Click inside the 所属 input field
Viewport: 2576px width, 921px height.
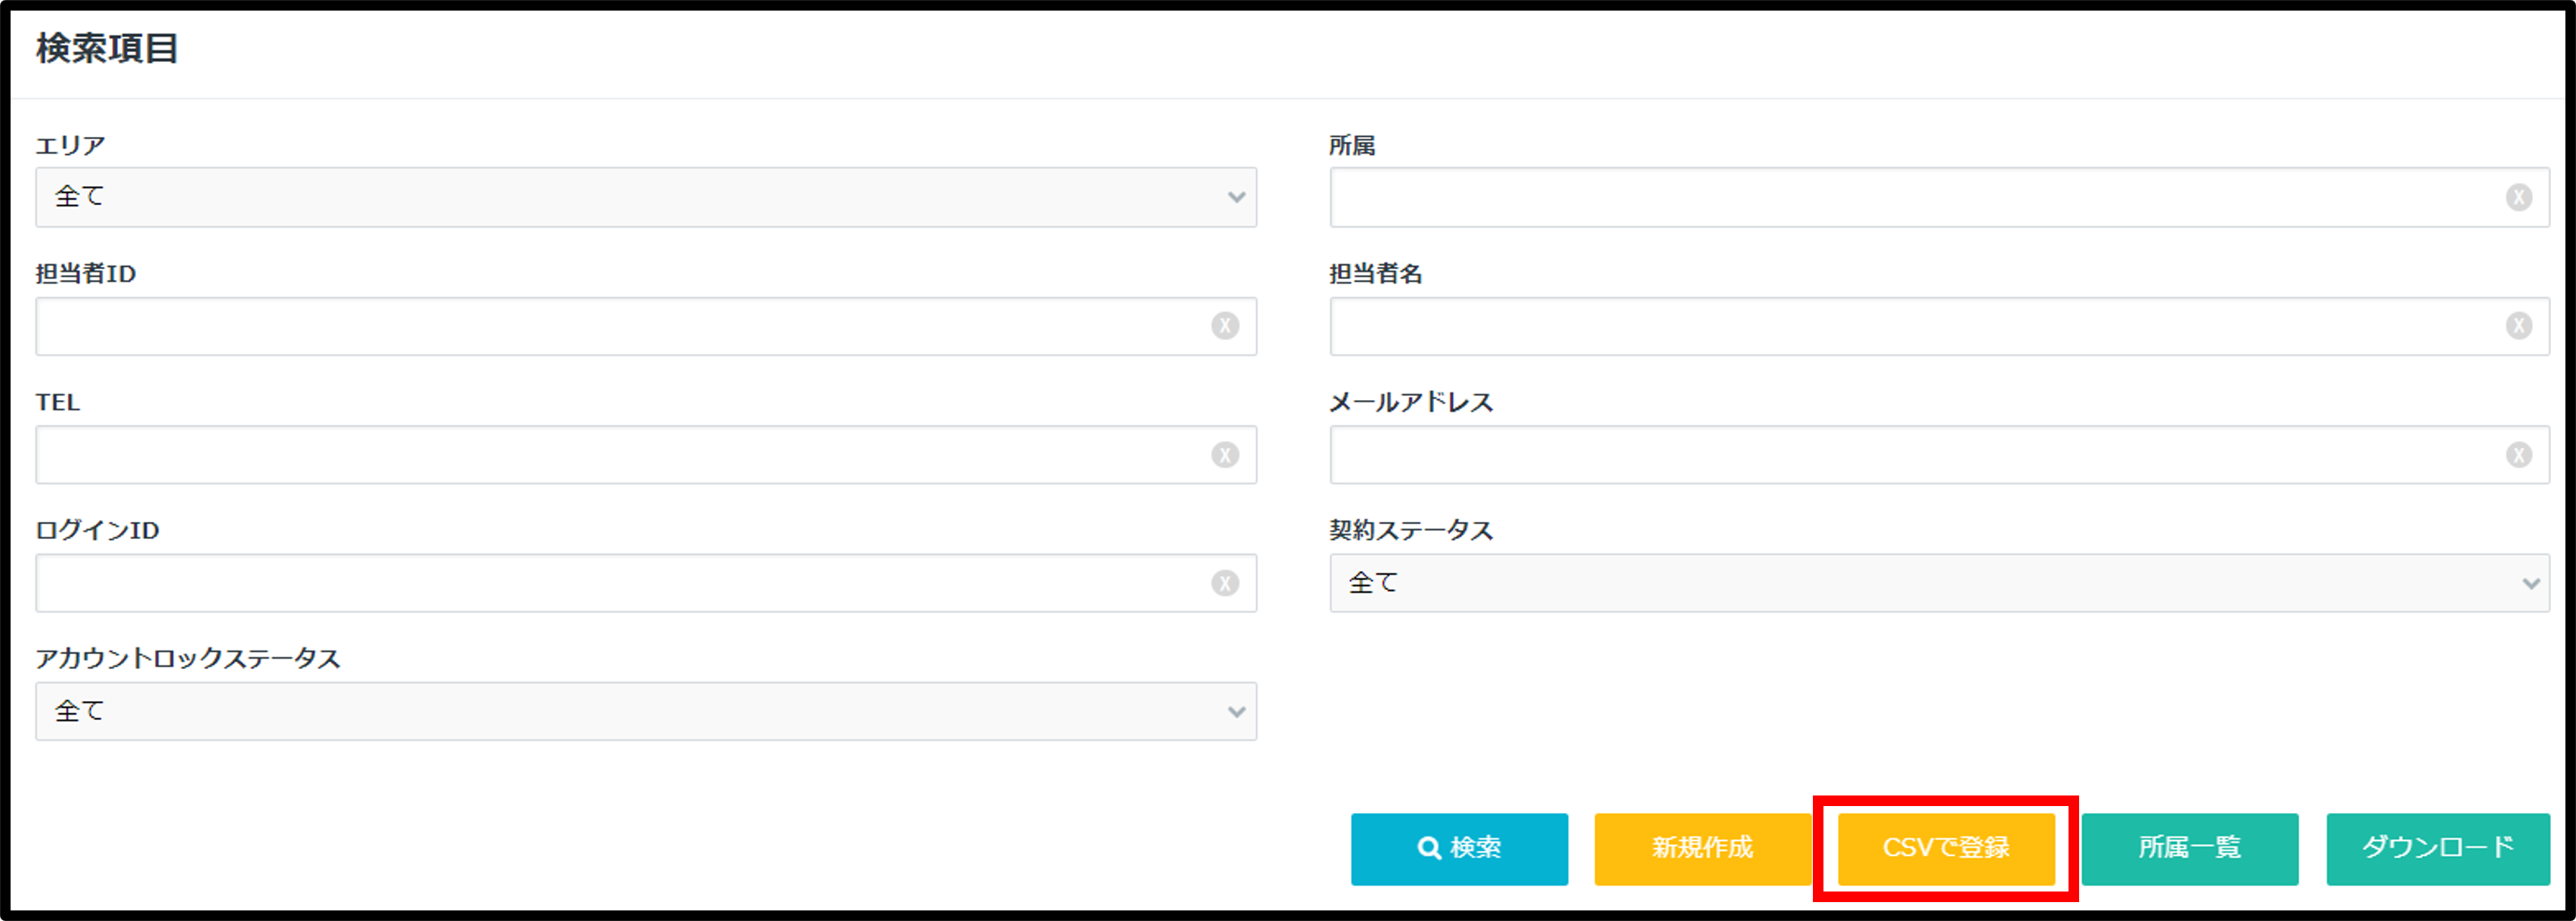coord(1900,197)
